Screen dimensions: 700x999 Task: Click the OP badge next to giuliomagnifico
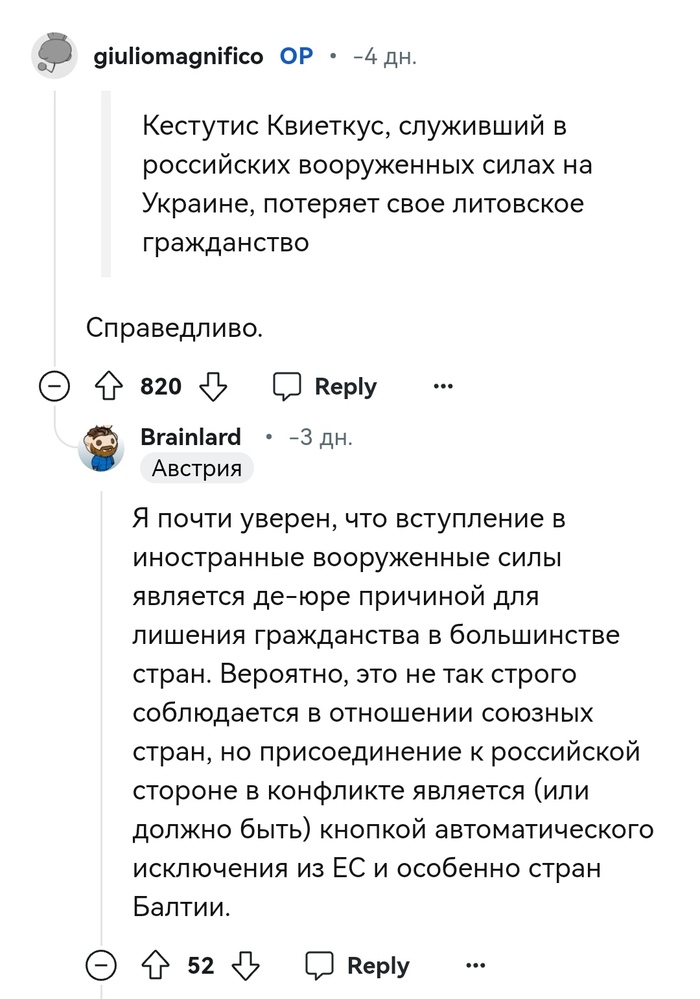coord(296,56)
